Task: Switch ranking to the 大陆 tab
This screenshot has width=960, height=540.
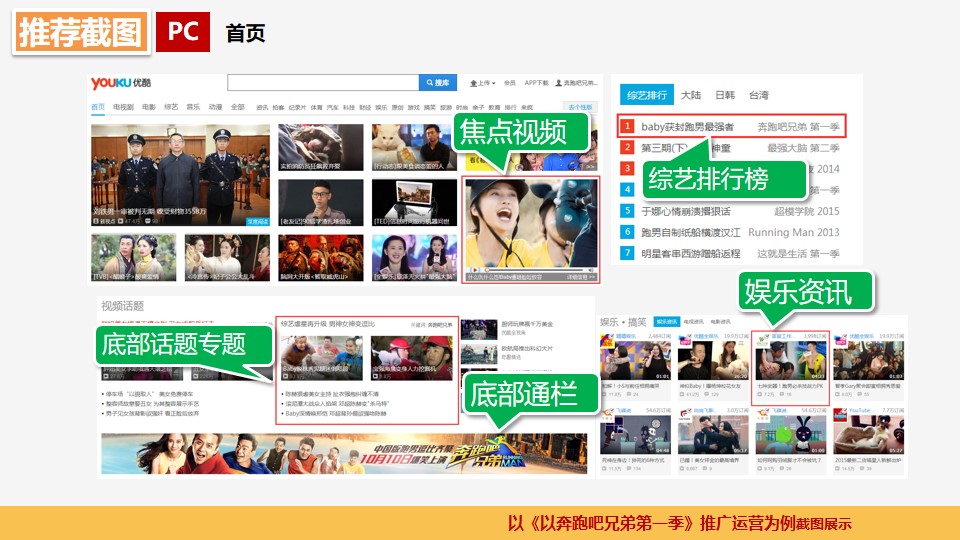Action: [691, 95]
